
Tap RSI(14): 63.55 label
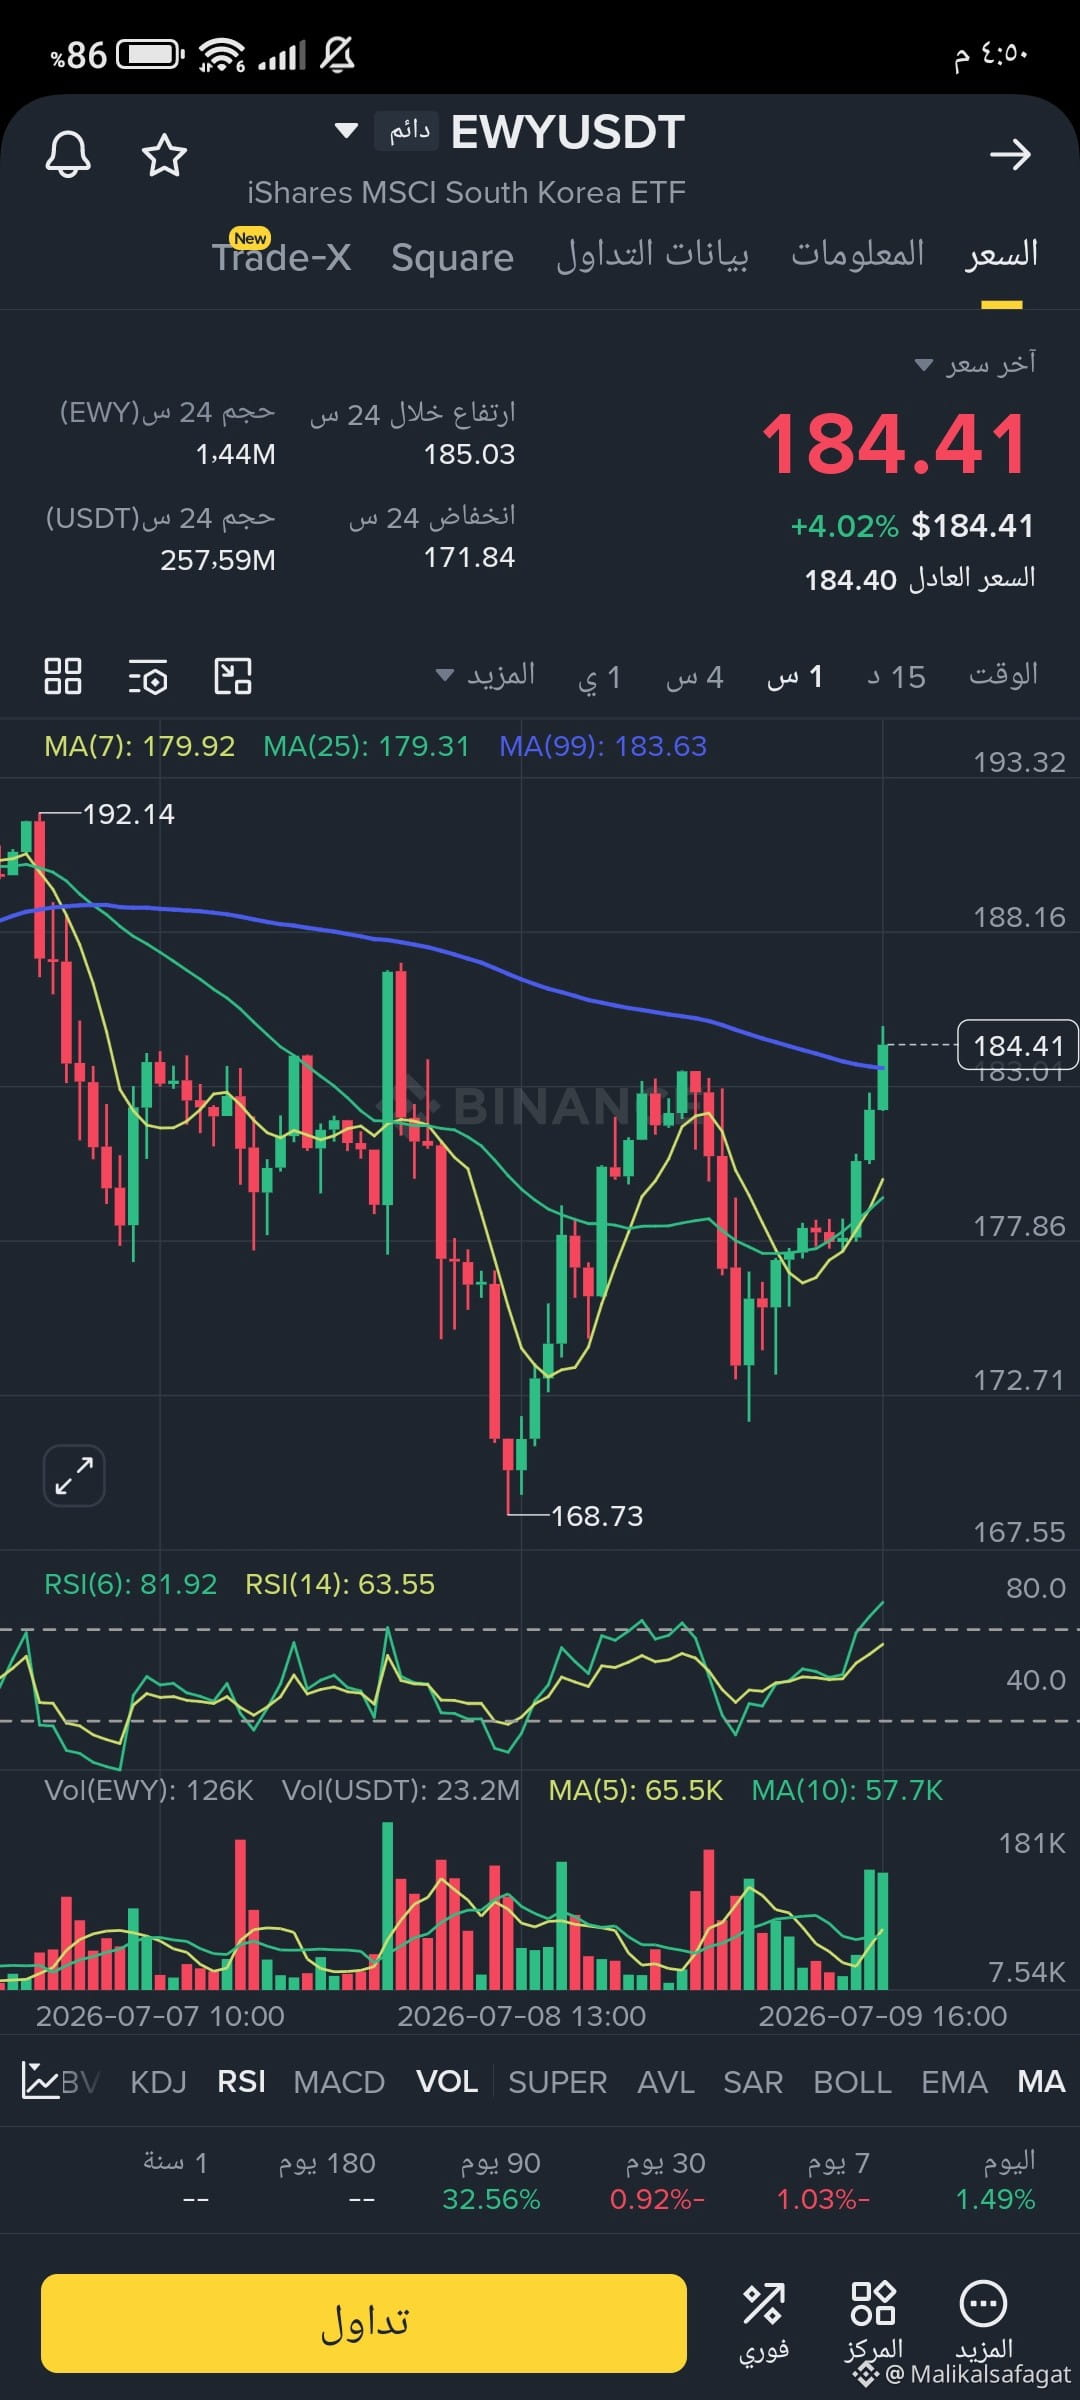pyautogui.click(x=340, y=1584)
